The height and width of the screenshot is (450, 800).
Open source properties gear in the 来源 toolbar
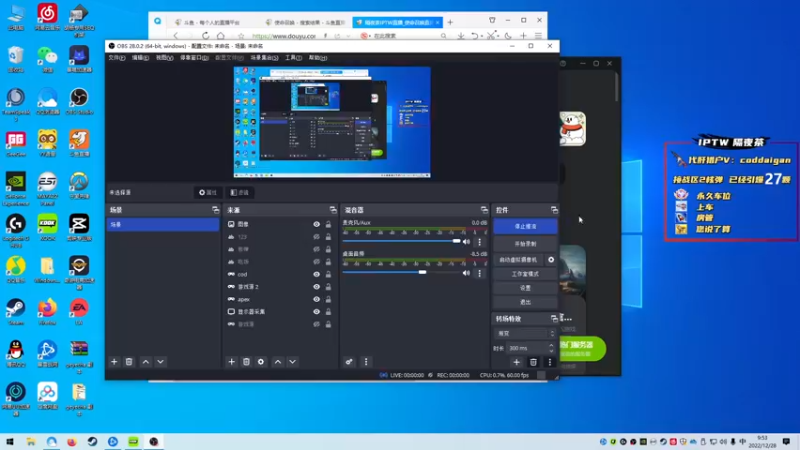pyautogui.click(x=261, y=362)
